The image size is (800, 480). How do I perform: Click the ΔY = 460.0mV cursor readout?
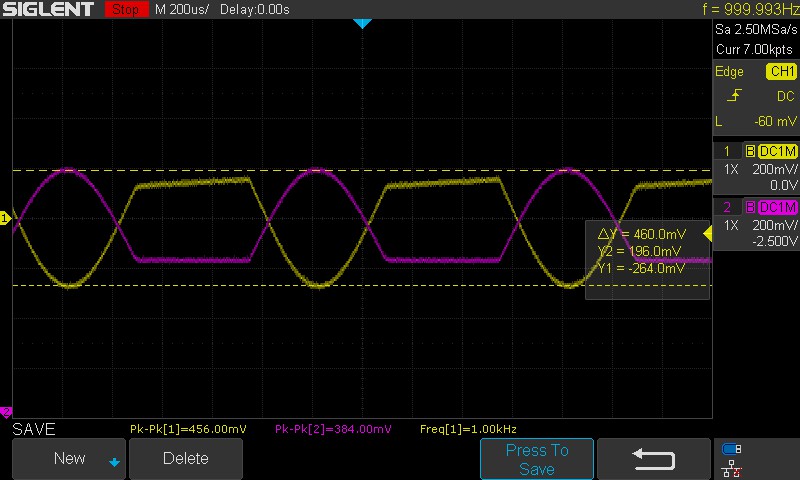pos(642,234)
